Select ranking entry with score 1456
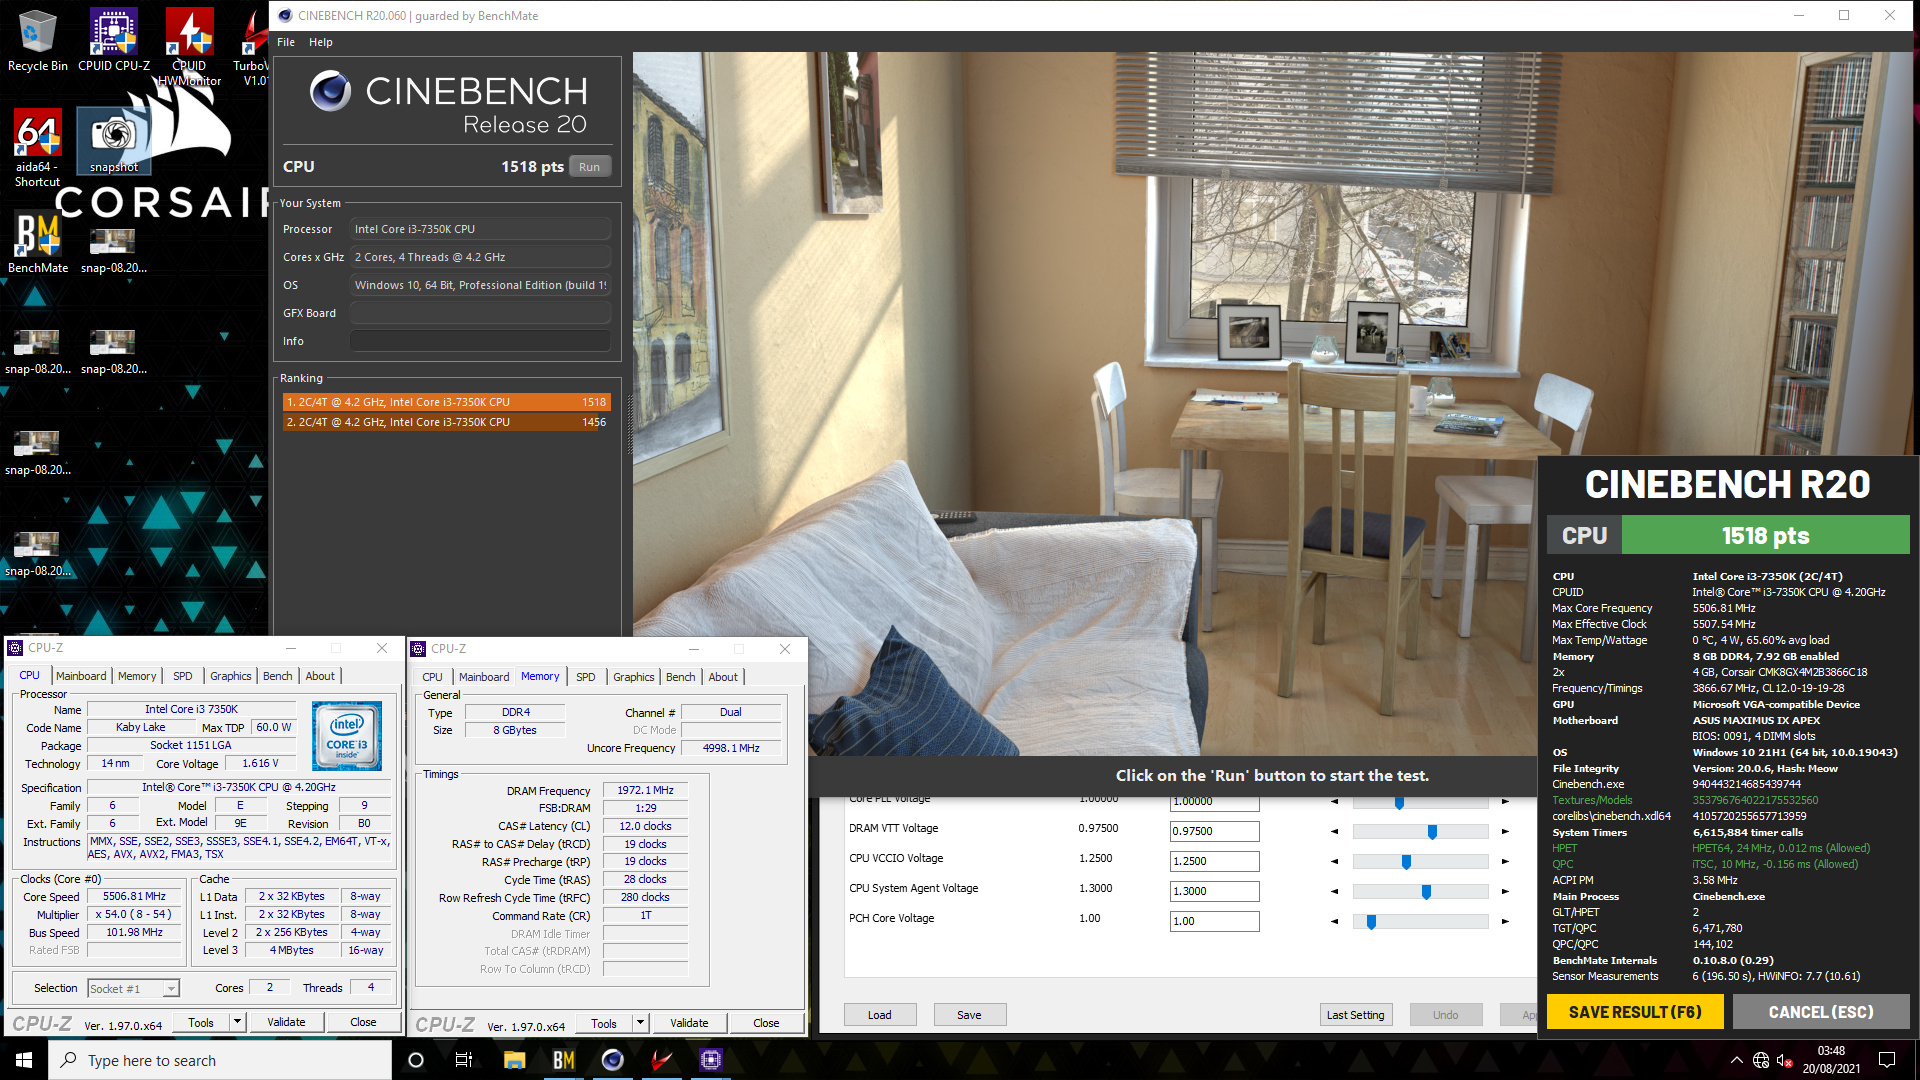The height and width of the screenshot is (1080, 1920). (446, 422)
